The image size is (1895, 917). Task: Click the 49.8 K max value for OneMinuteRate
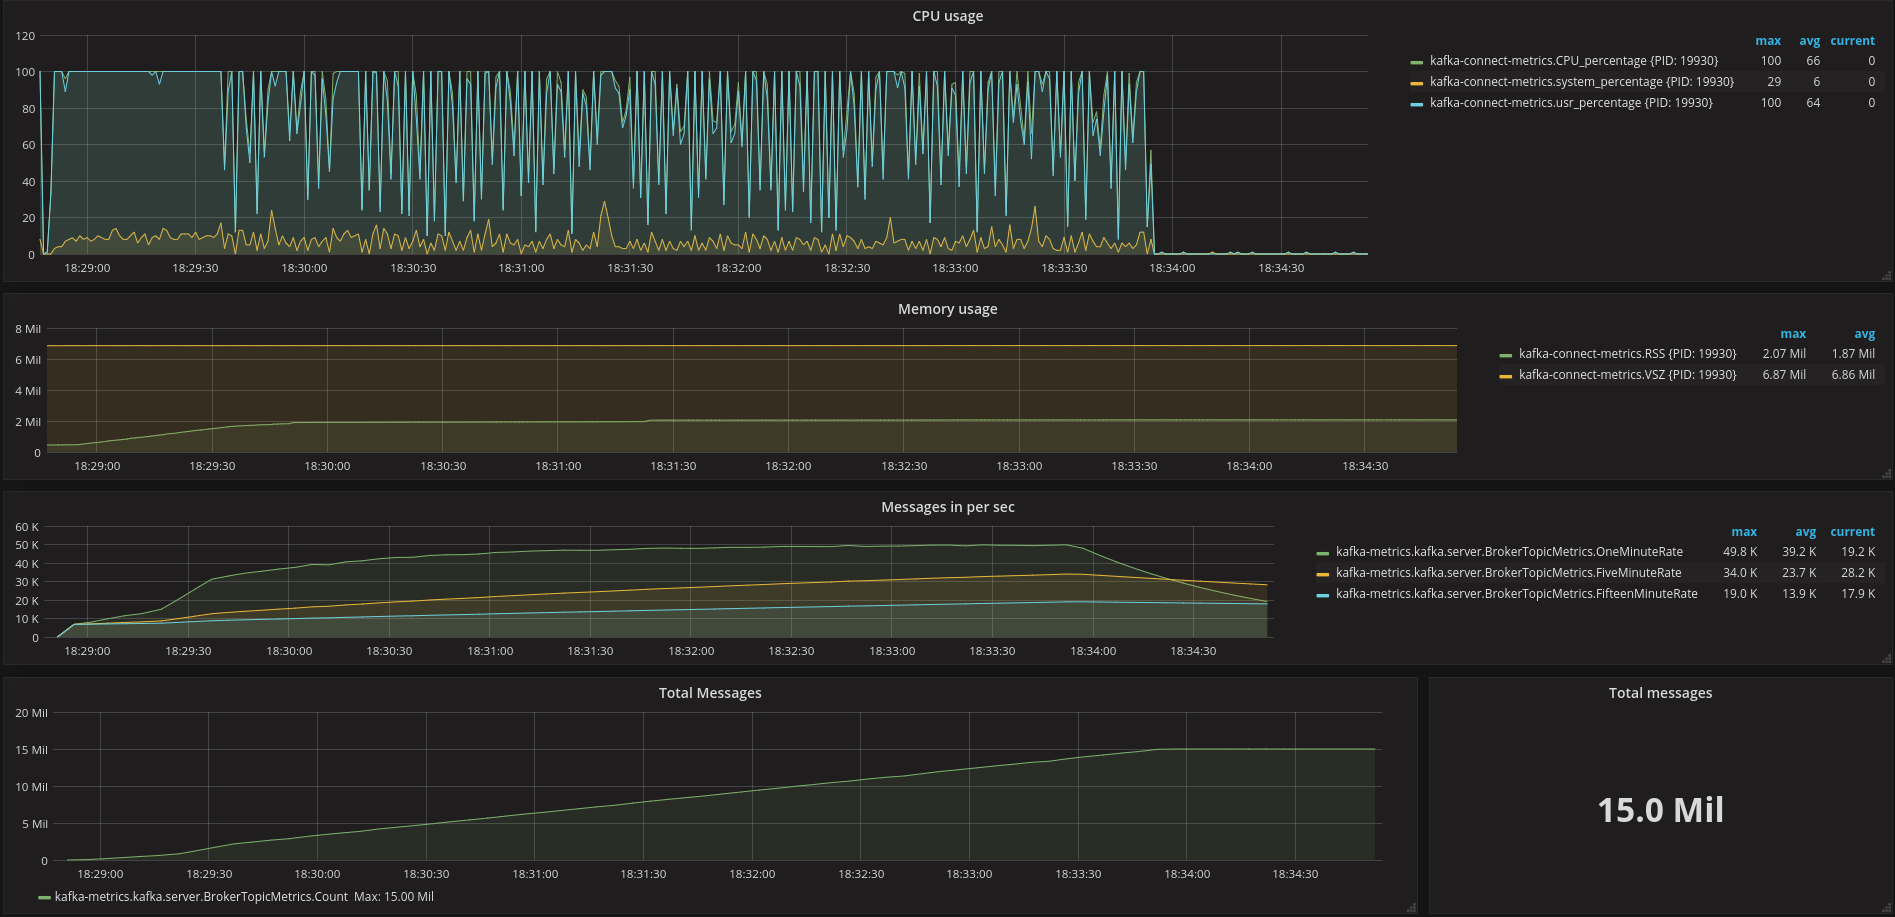click(1739, 552)
